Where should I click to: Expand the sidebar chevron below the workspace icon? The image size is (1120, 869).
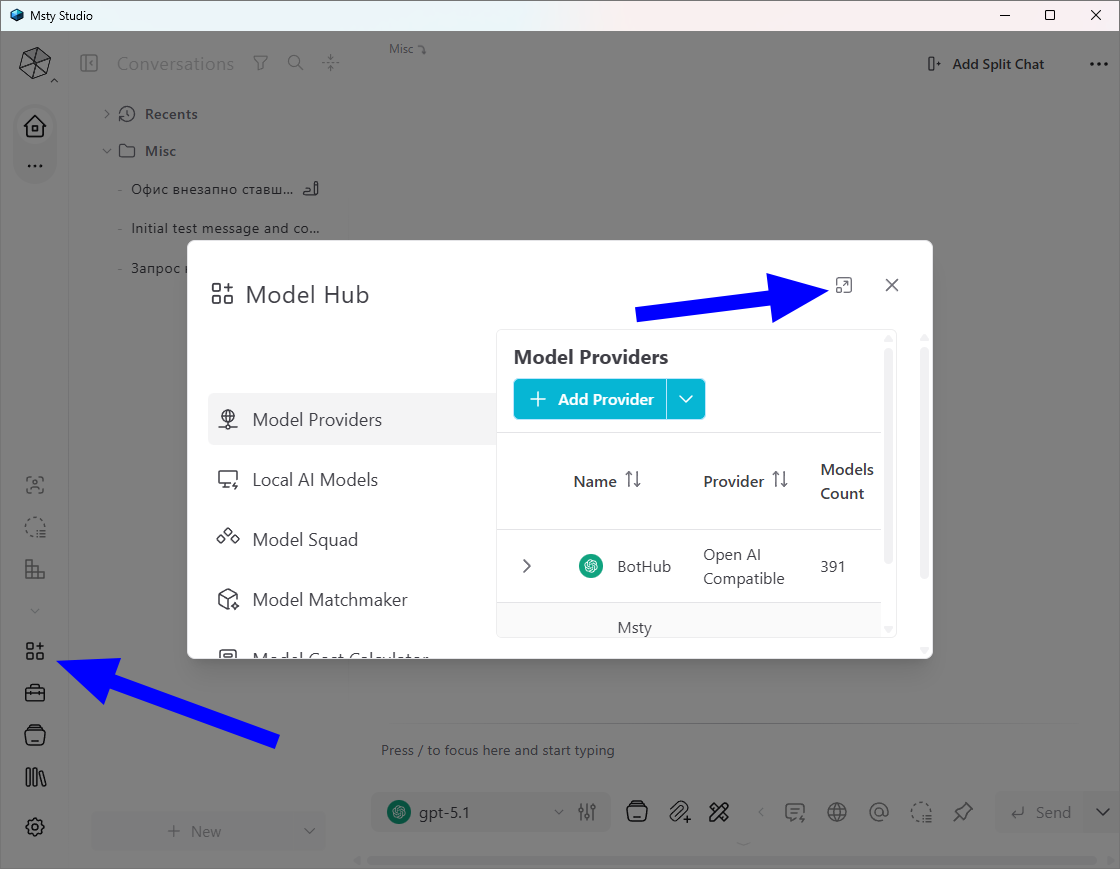pos(35,611)
